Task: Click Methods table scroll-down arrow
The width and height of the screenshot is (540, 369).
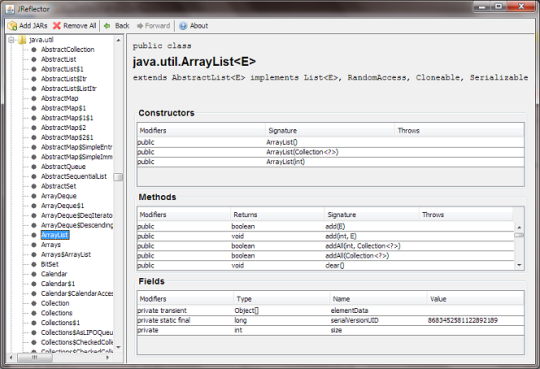Action: click(x=519, y=265)
